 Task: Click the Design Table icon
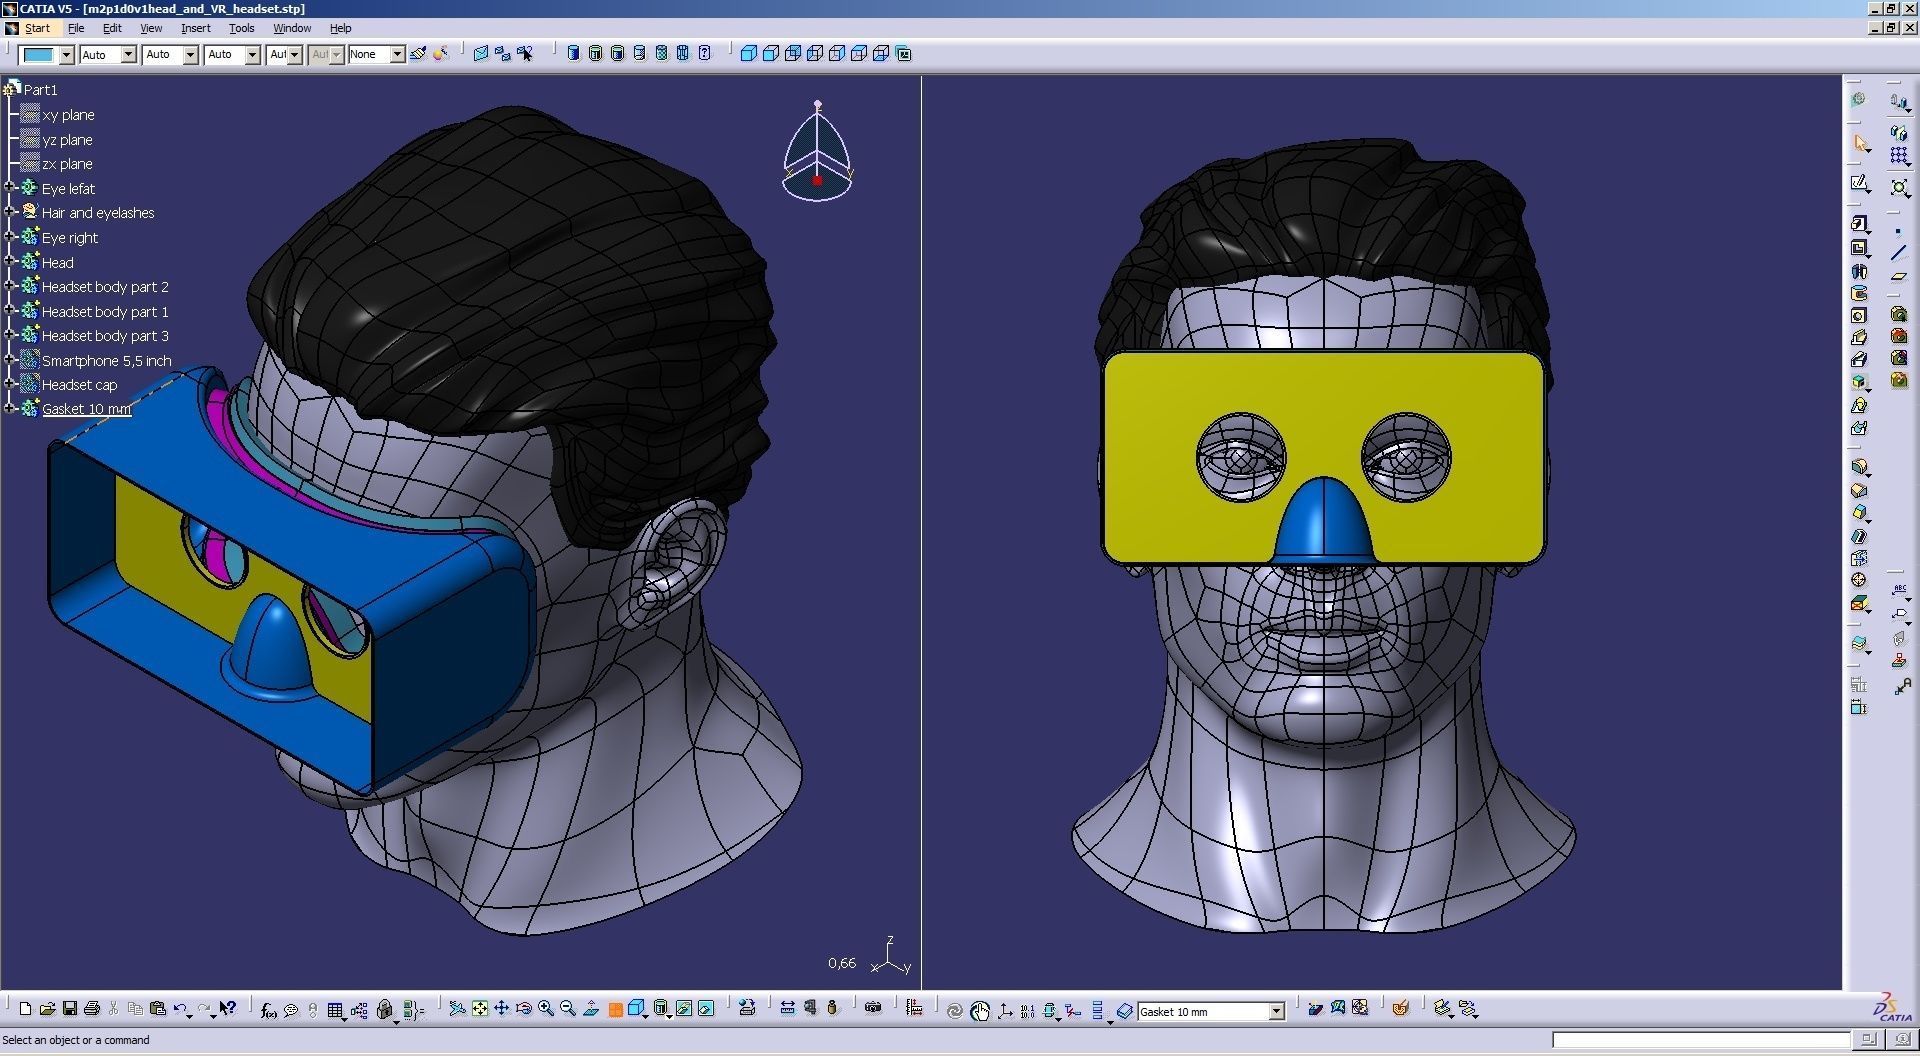[x=336, y=1010]
